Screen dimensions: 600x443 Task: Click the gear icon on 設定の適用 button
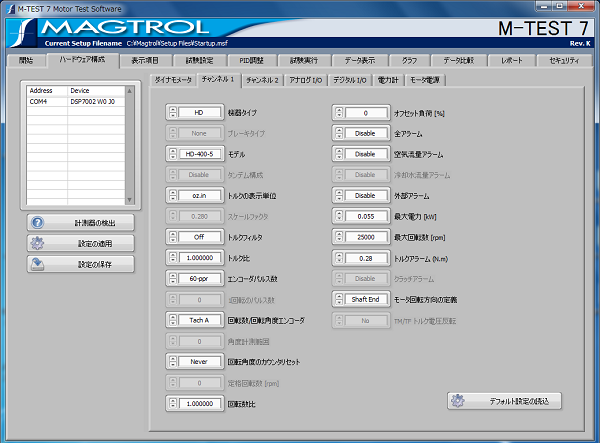point(38,243)
